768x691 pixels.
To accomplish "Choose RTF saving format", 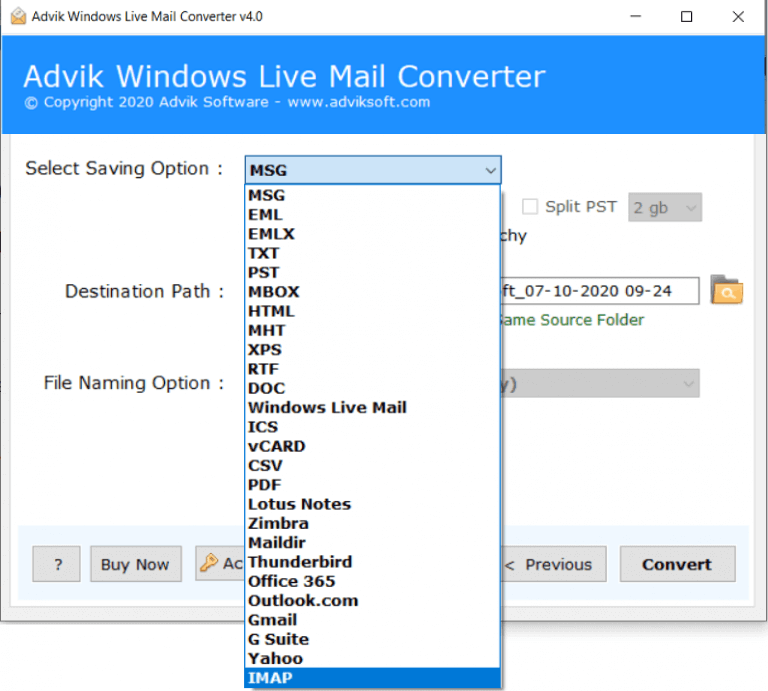I will [x=372, y=369].
